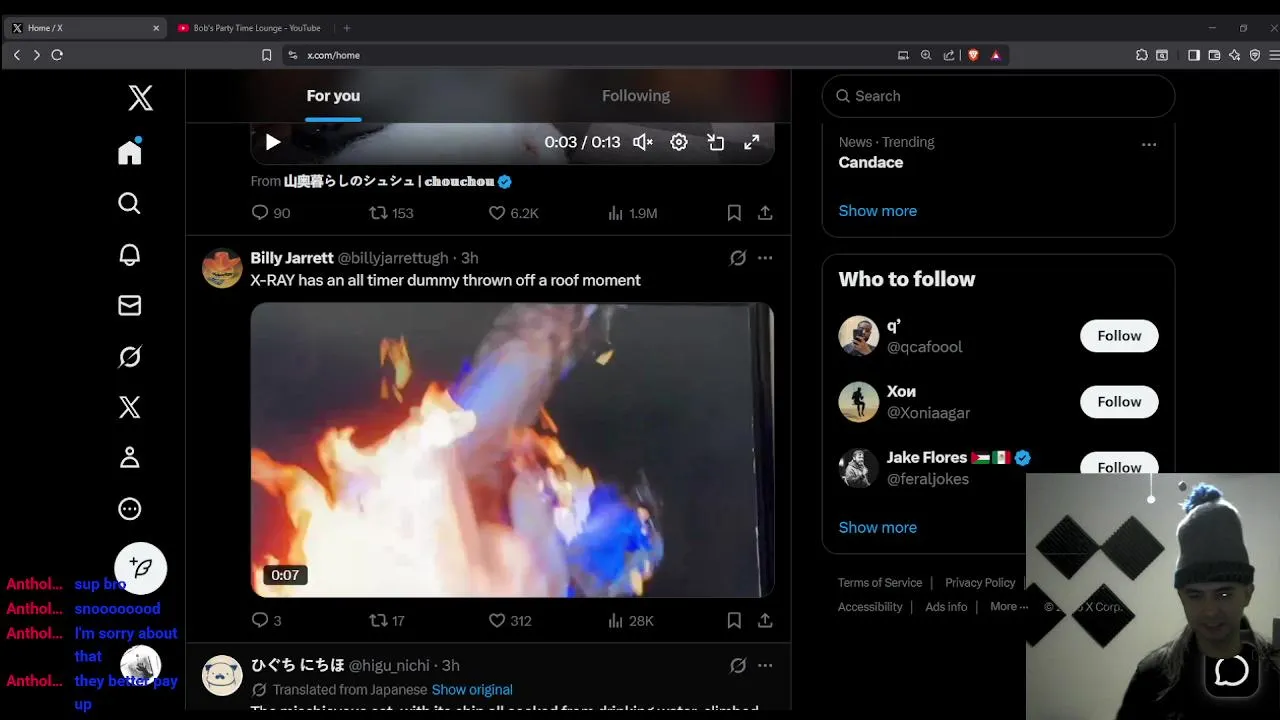The width and height of the screenshot is (1280, 720).
Task: Open Ads info footer link
Action: pos(946,607)
